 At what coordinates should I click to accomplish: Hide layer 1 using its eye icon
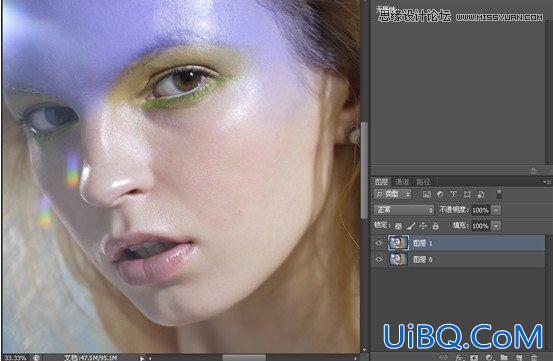tap(379, 243)
